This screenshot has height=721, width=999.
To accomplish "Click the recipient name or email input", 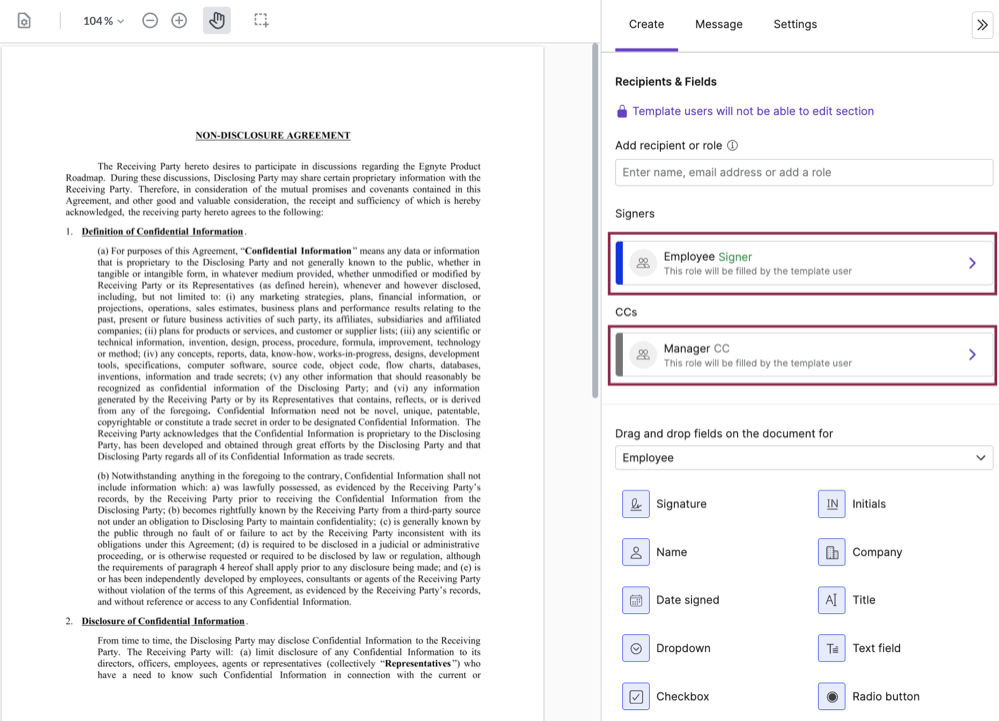I will (x=804, y=172).
